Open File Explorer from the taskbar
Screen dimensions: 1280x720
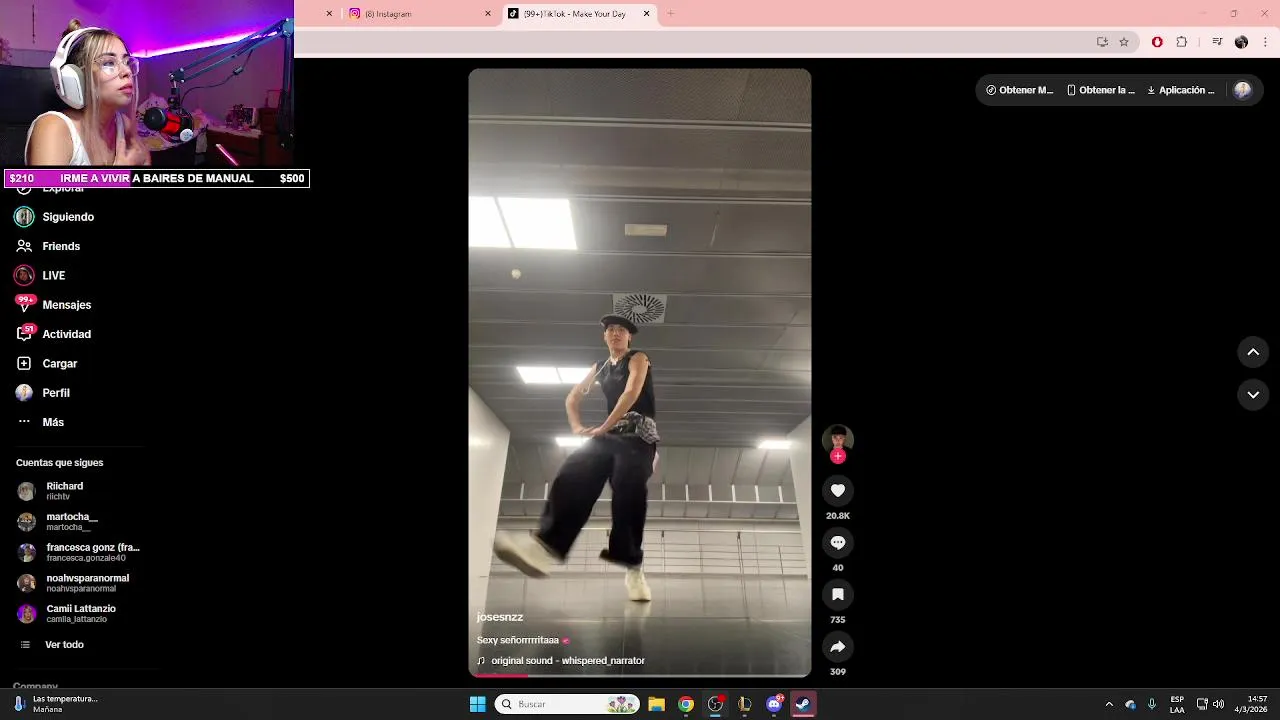pos(656,704)
